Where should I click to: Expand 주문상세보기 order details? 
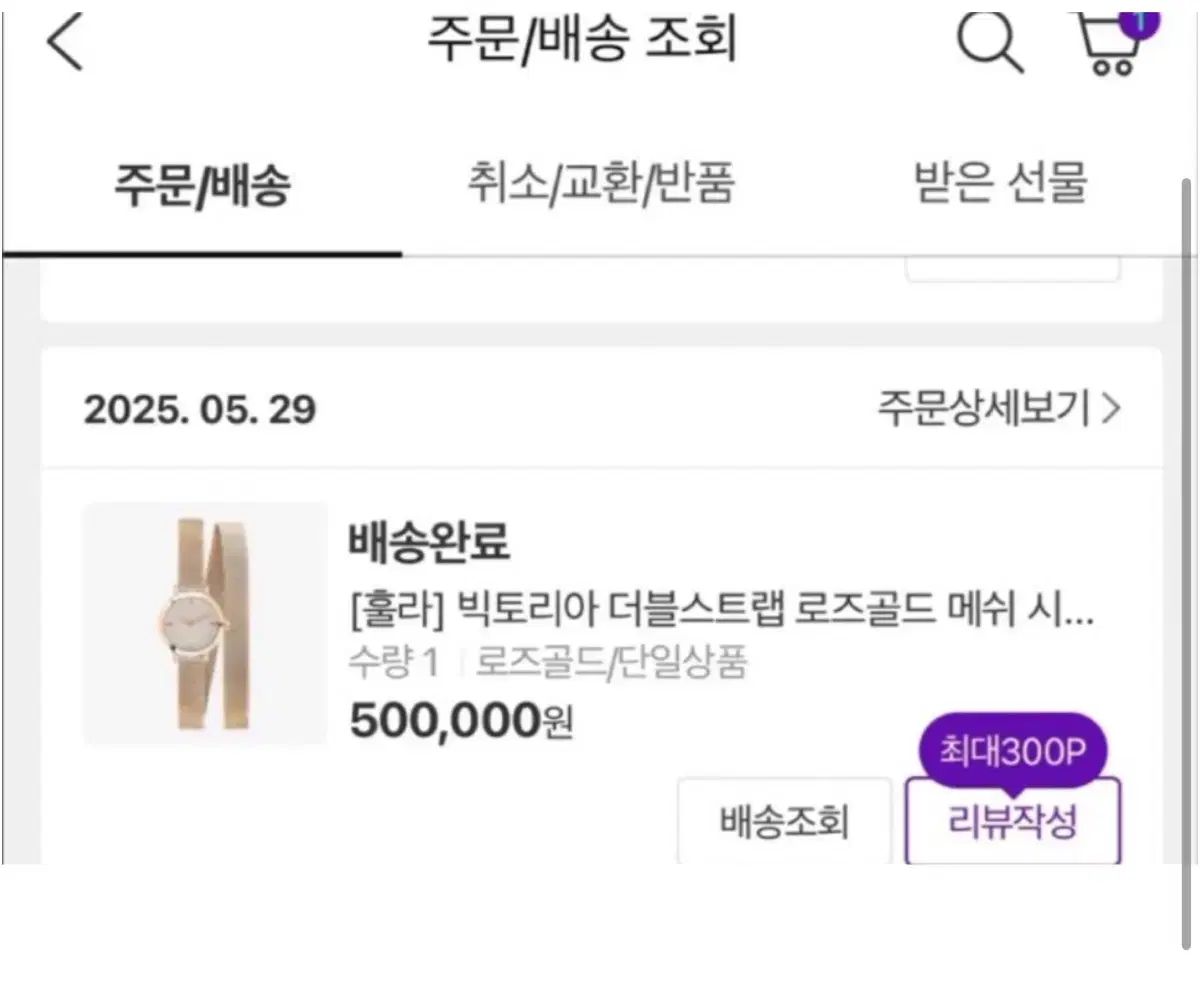tap(999, 409)
